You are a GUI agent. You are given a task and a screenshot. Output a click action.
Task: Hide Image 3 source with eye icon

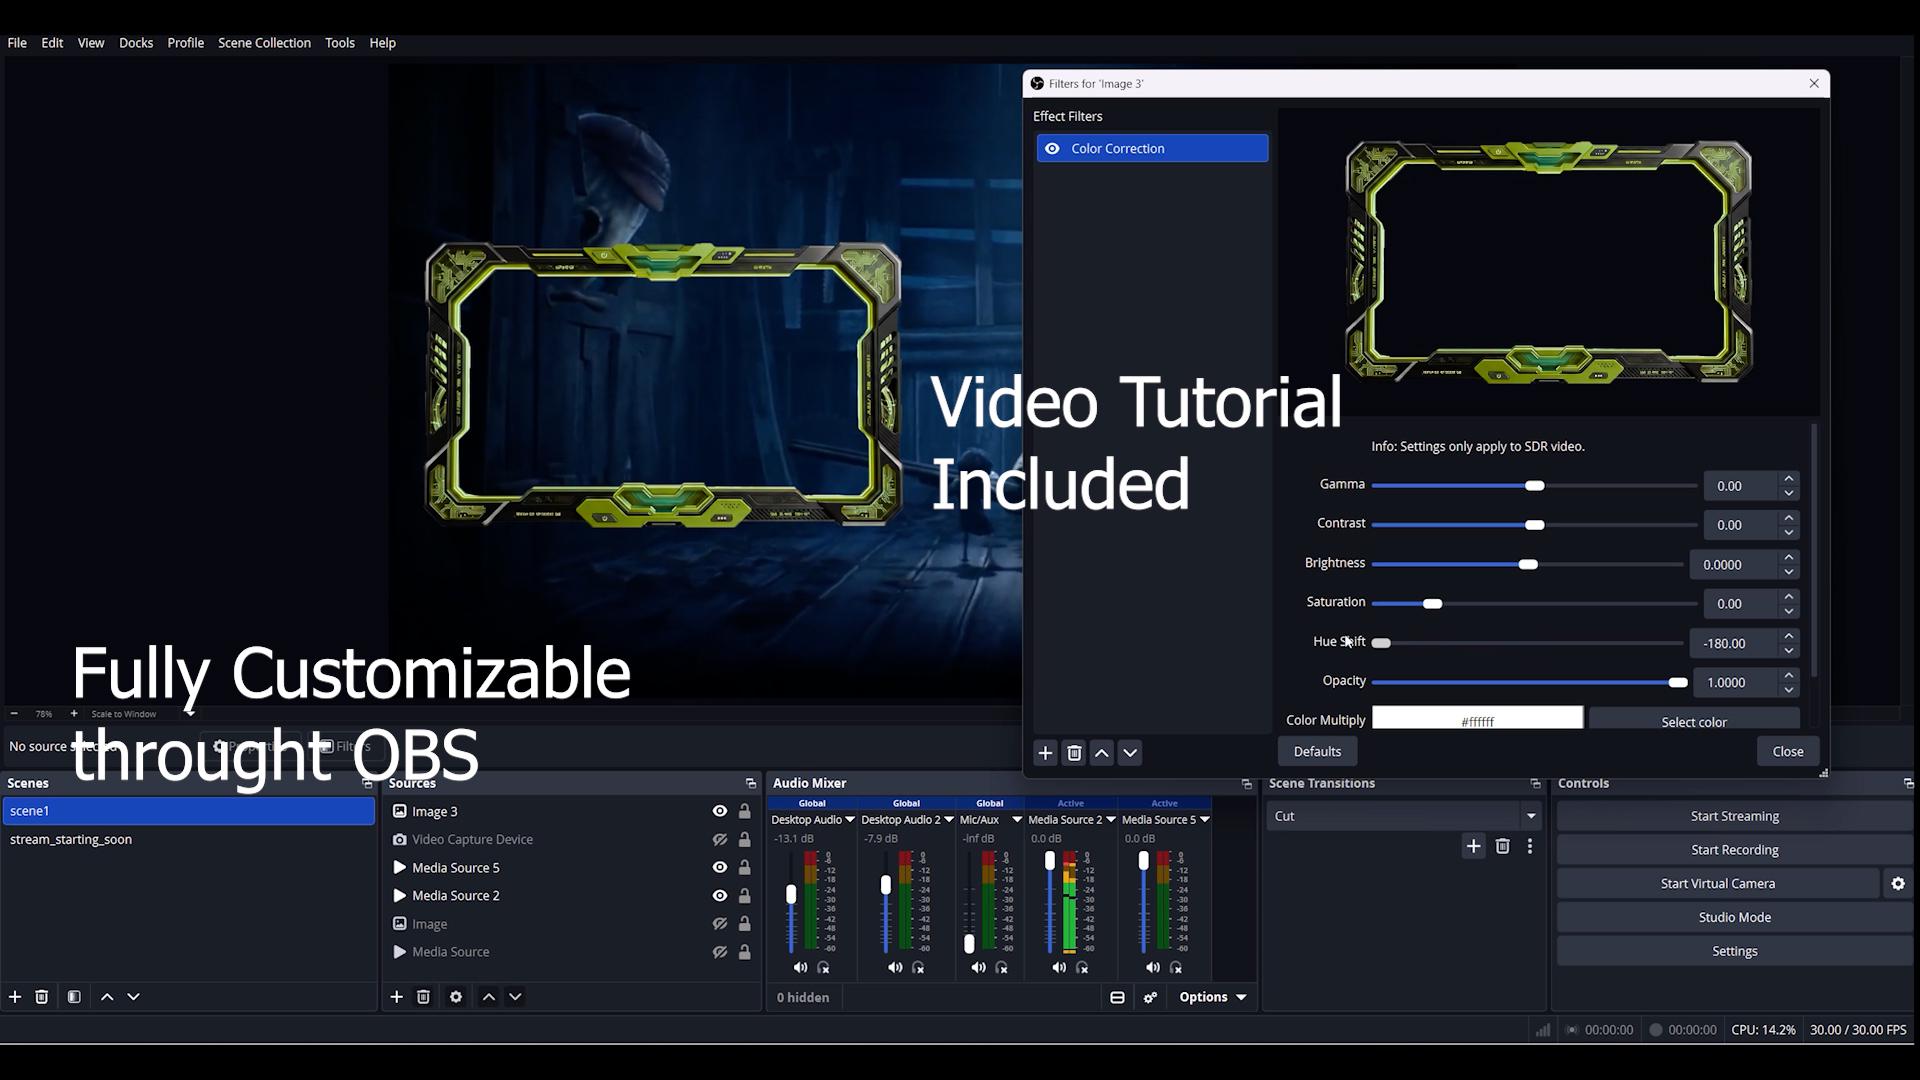tap(720, 812)
